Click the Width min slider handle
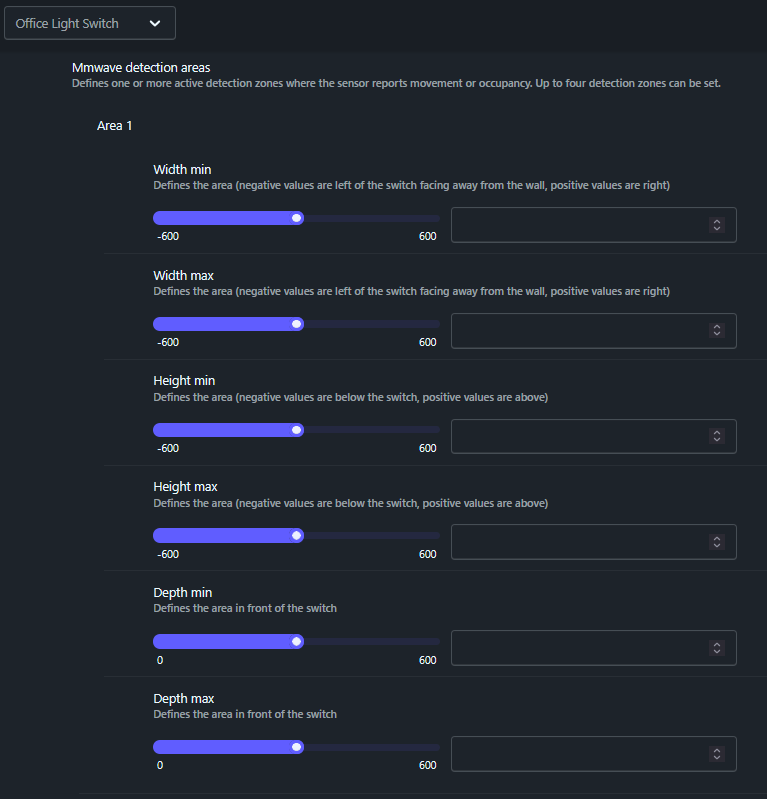This screenshot has width=767, height=799. point(297,218)
